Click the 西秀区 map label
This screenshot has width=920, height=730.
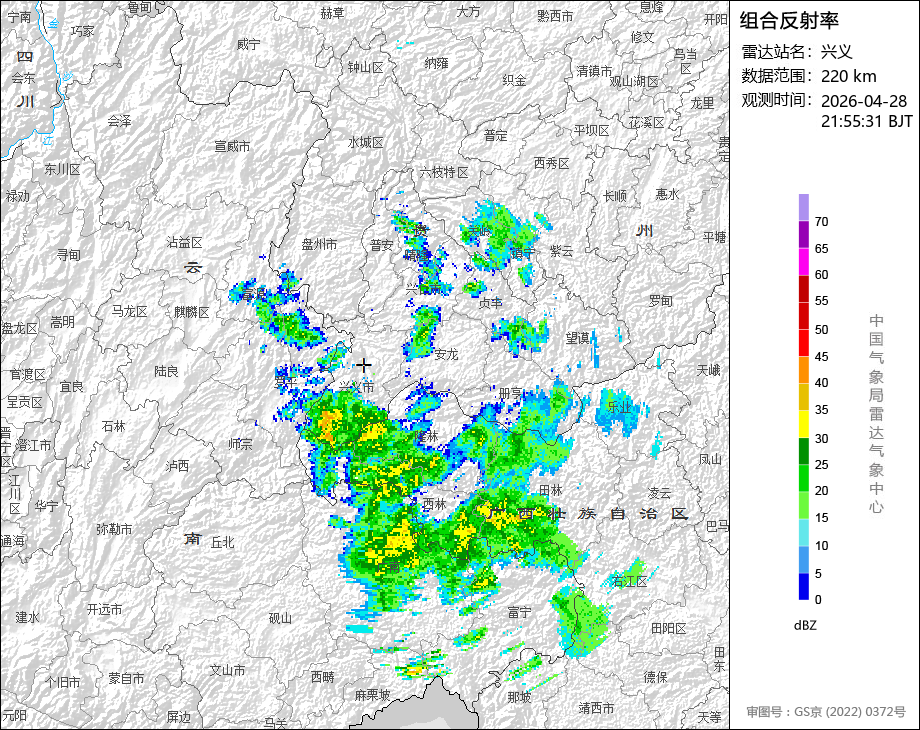[552, 163]
